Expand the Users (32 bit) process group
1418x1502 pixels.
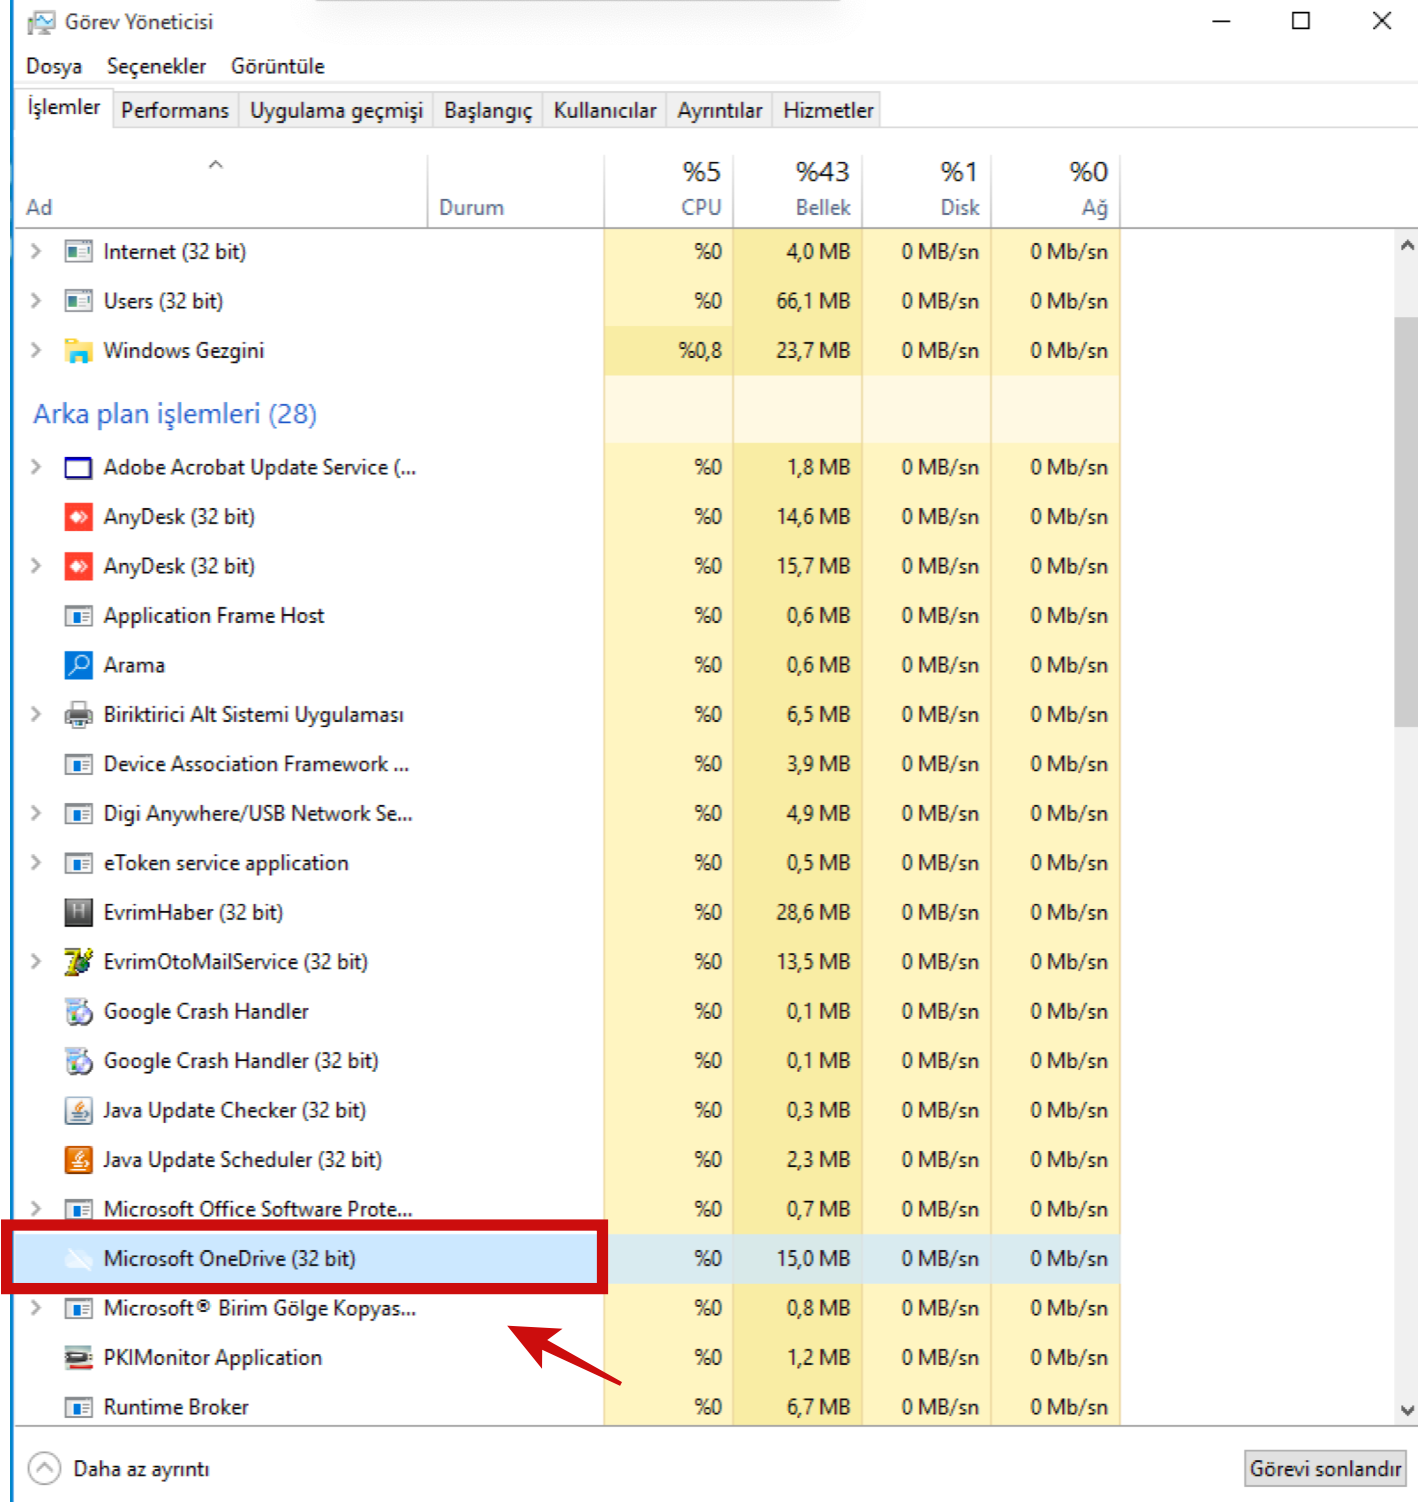[36, 301]
